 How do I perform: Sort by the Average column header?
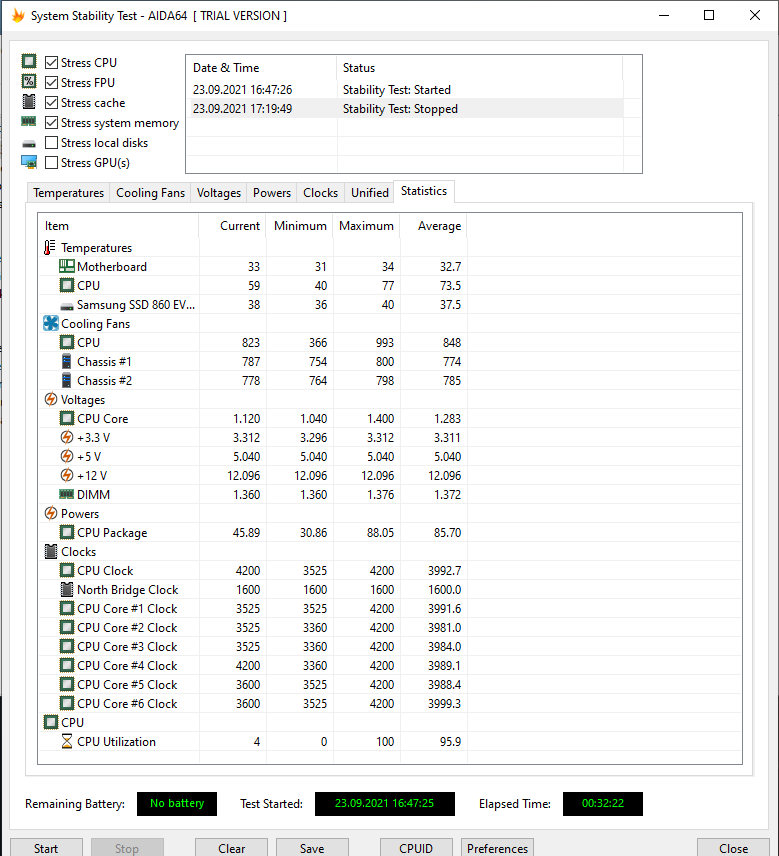(433, 226)
